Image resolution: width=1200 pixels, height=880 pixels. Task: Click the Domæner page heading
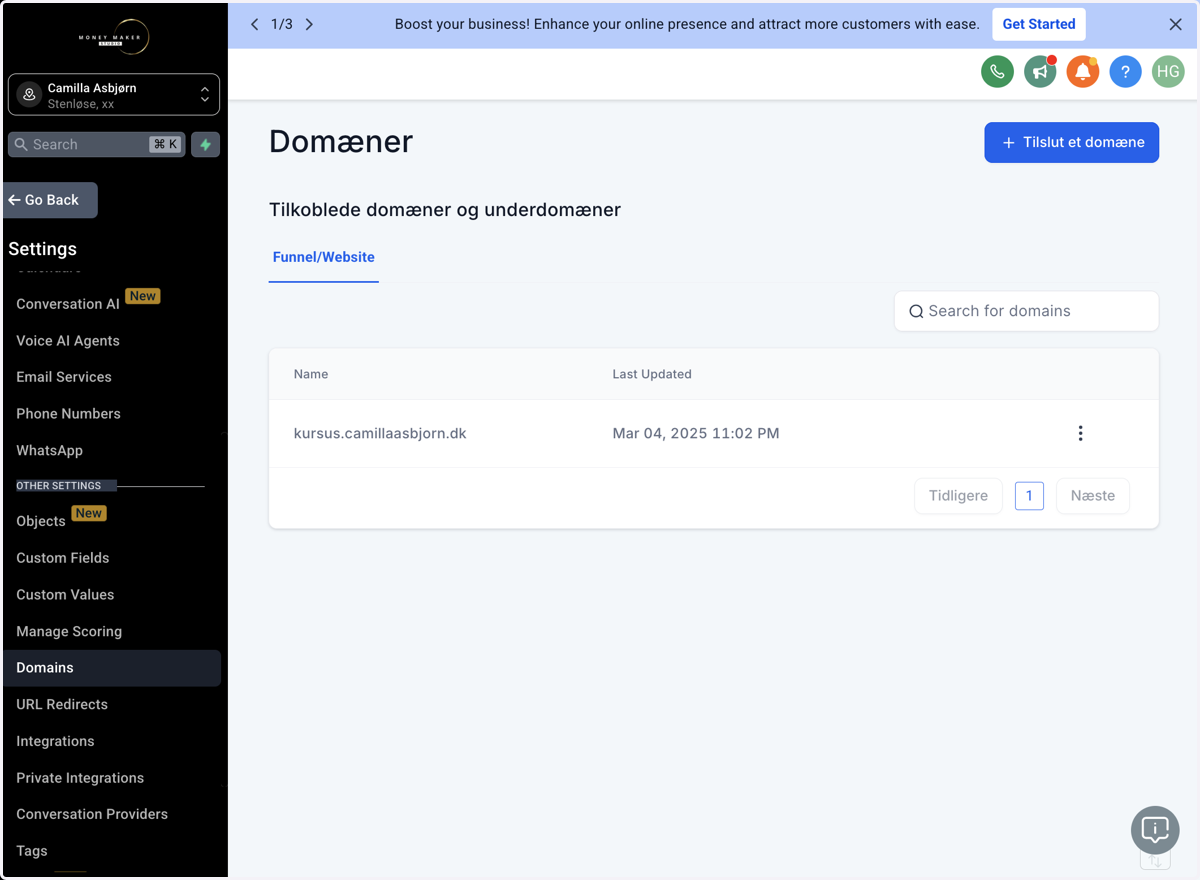point(341,142)
